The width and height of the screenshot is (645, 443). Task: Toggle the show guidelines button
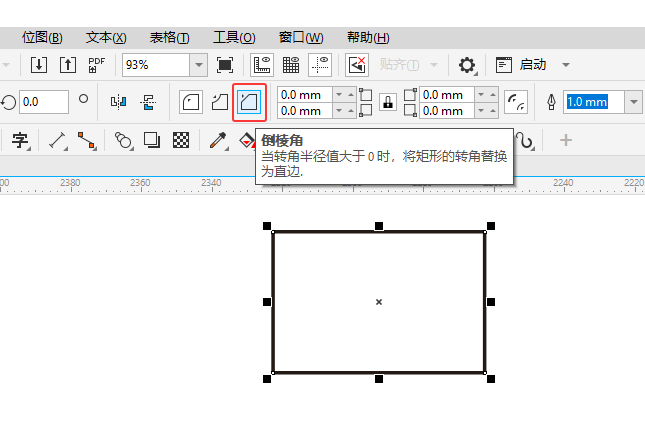tap(320, 65)
